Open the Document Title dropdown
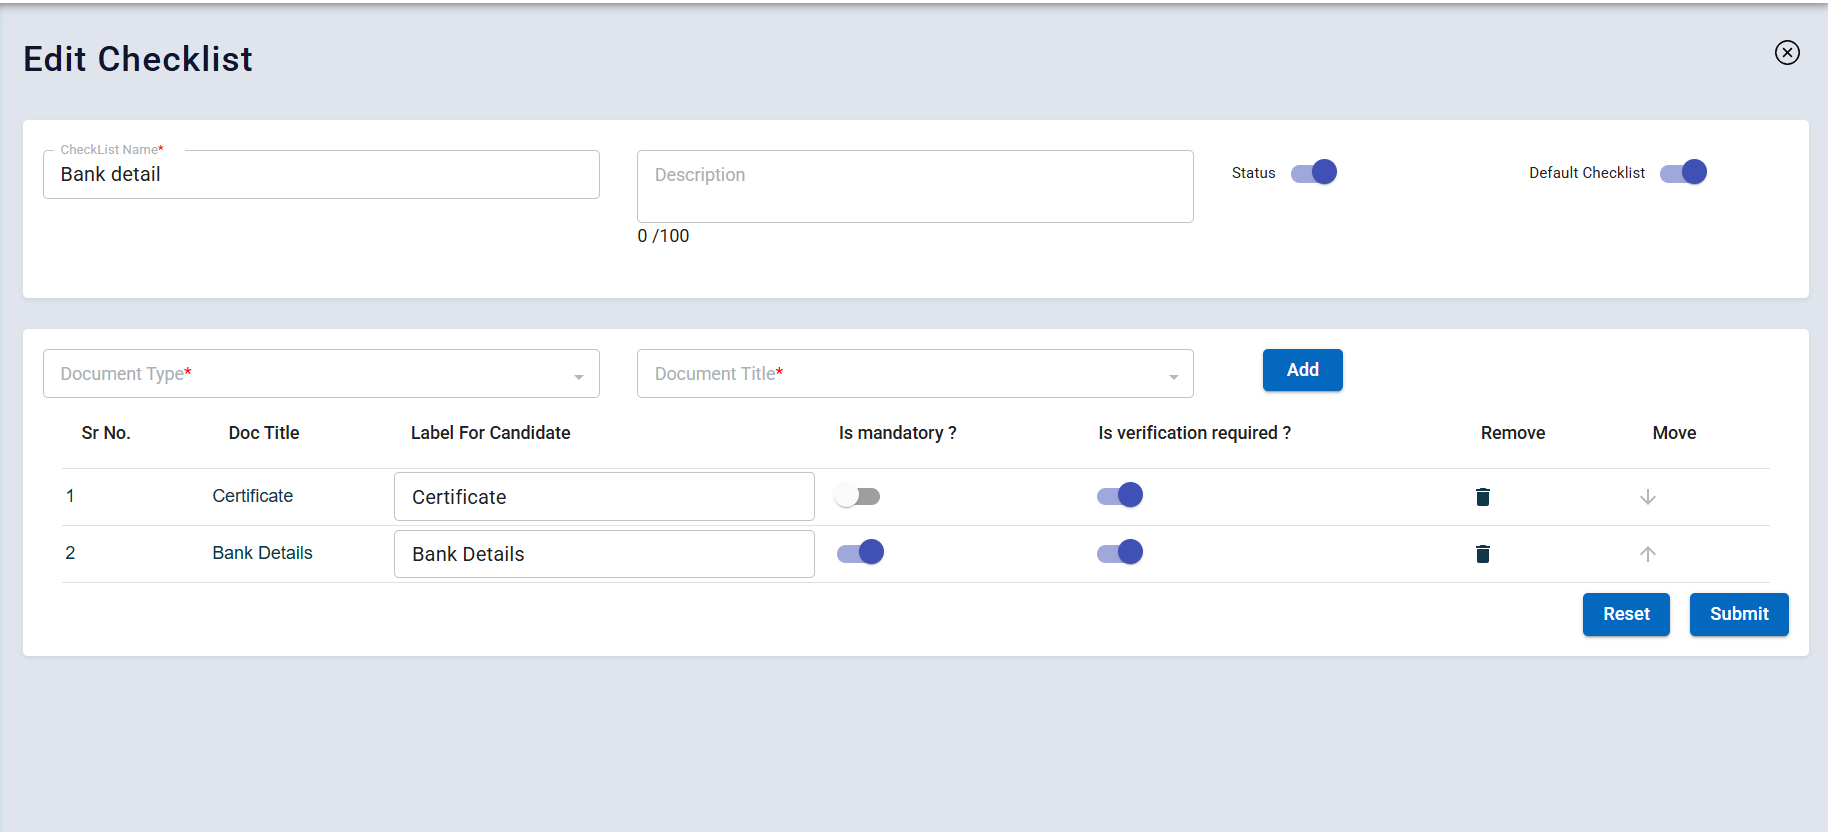This screenshot has height=832, width=1828. click(915, 374)
